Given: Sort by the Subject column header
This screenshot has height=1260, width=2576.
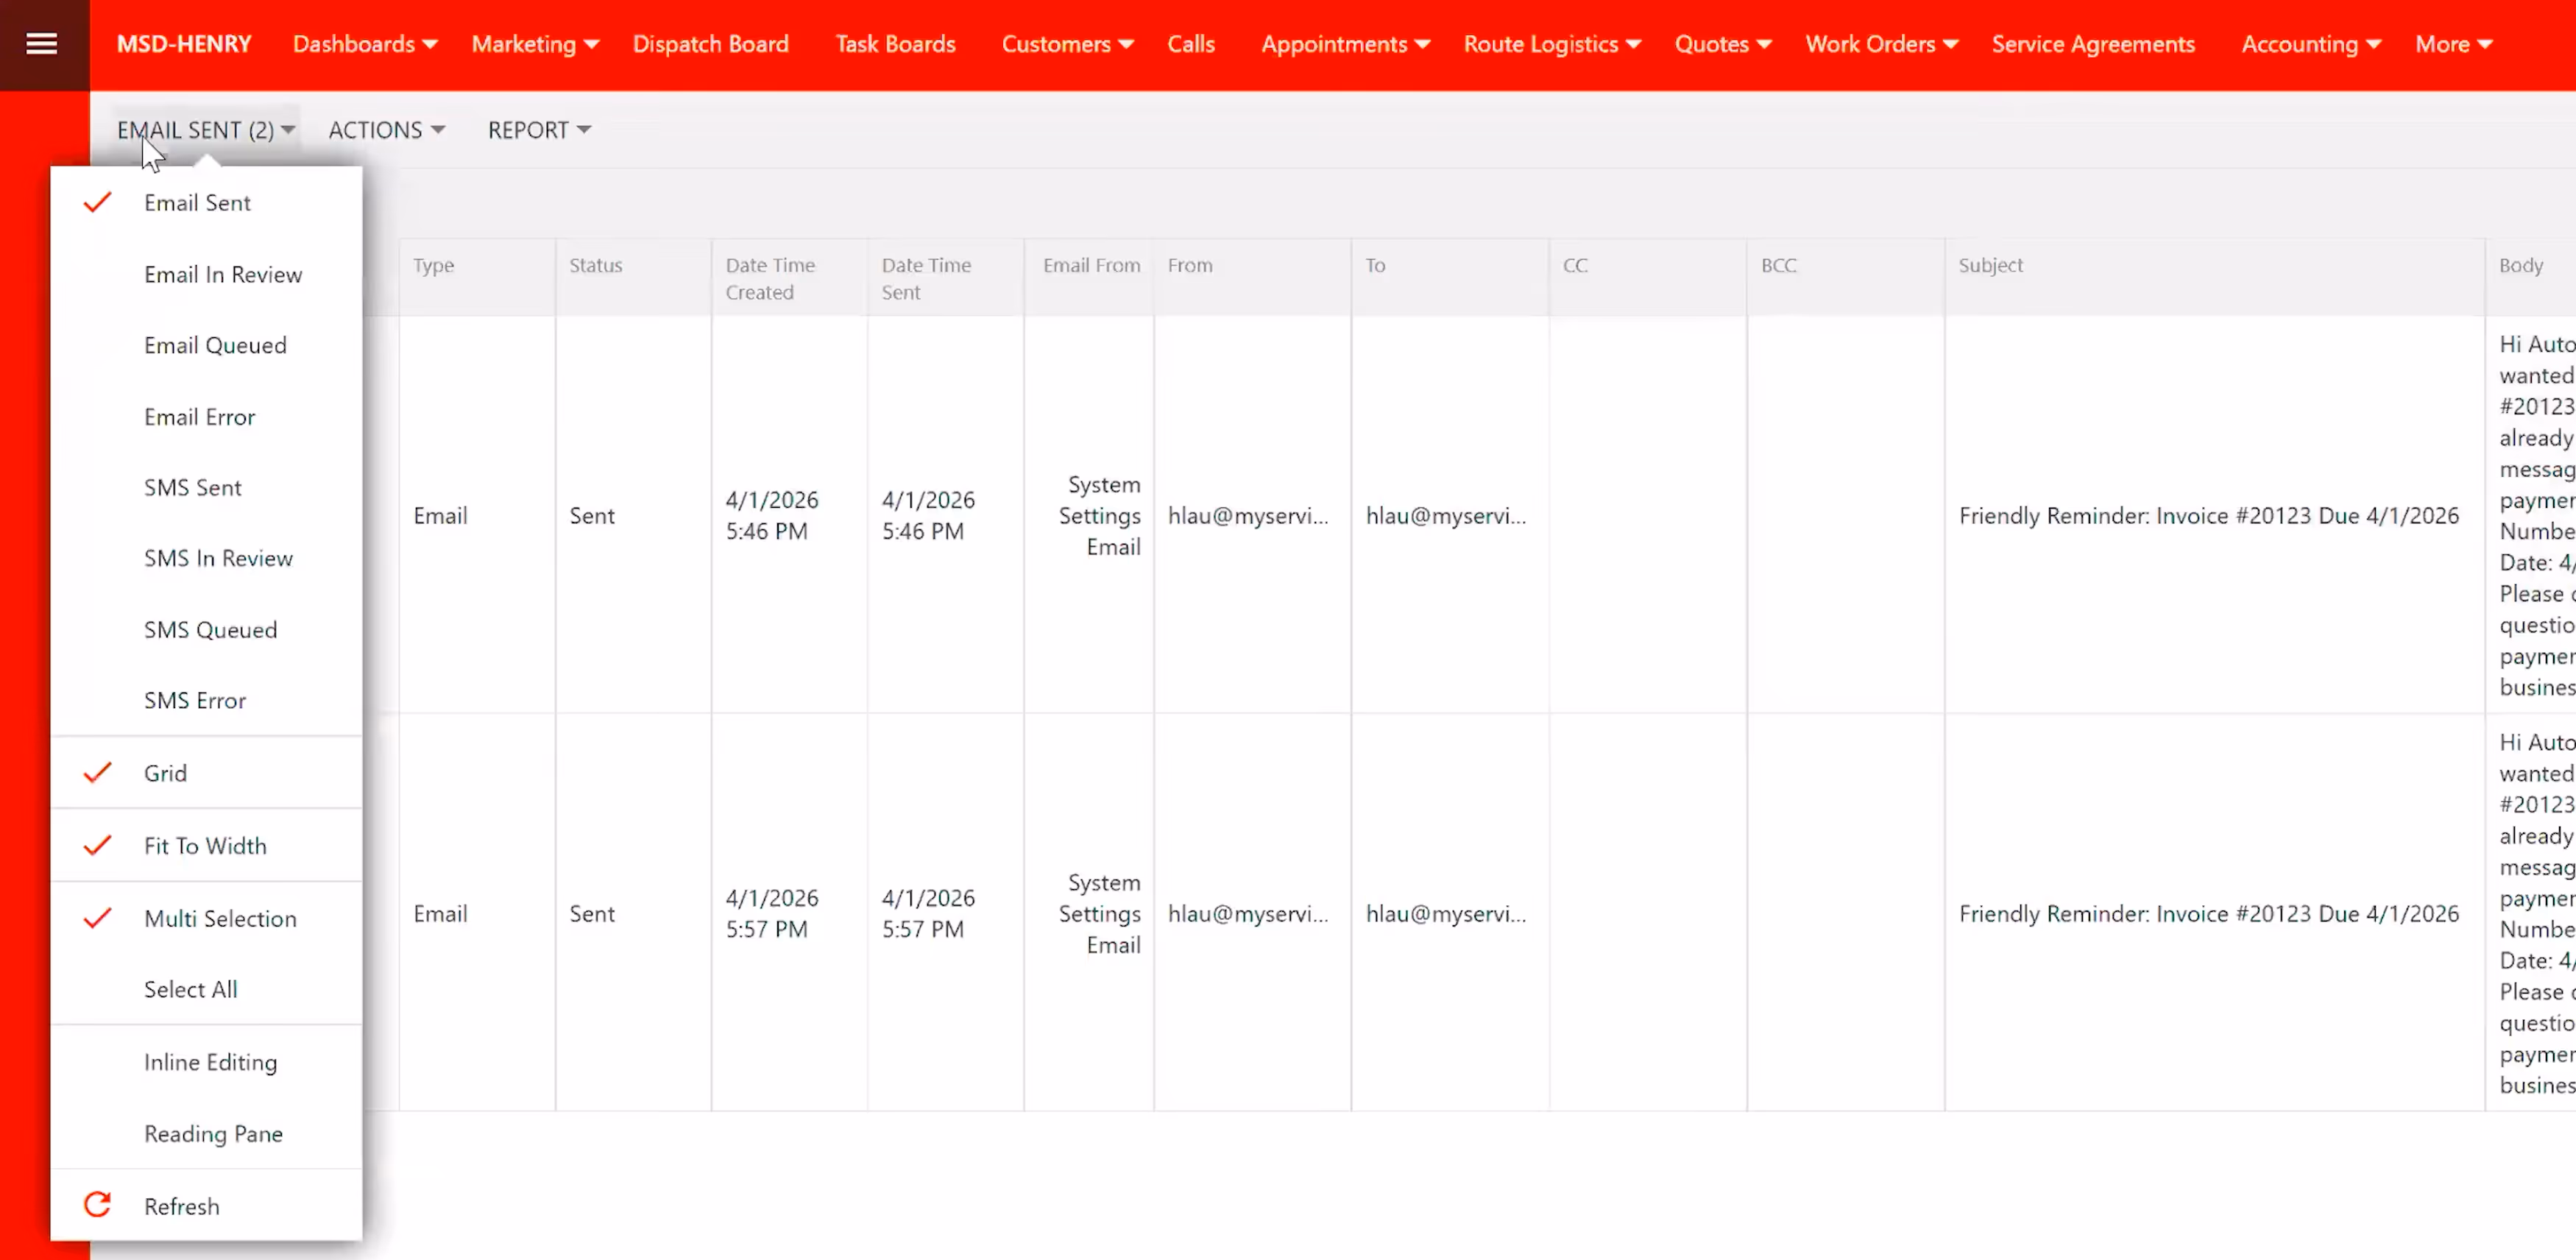Looking at the screenshot, I should coord(1990,265).
